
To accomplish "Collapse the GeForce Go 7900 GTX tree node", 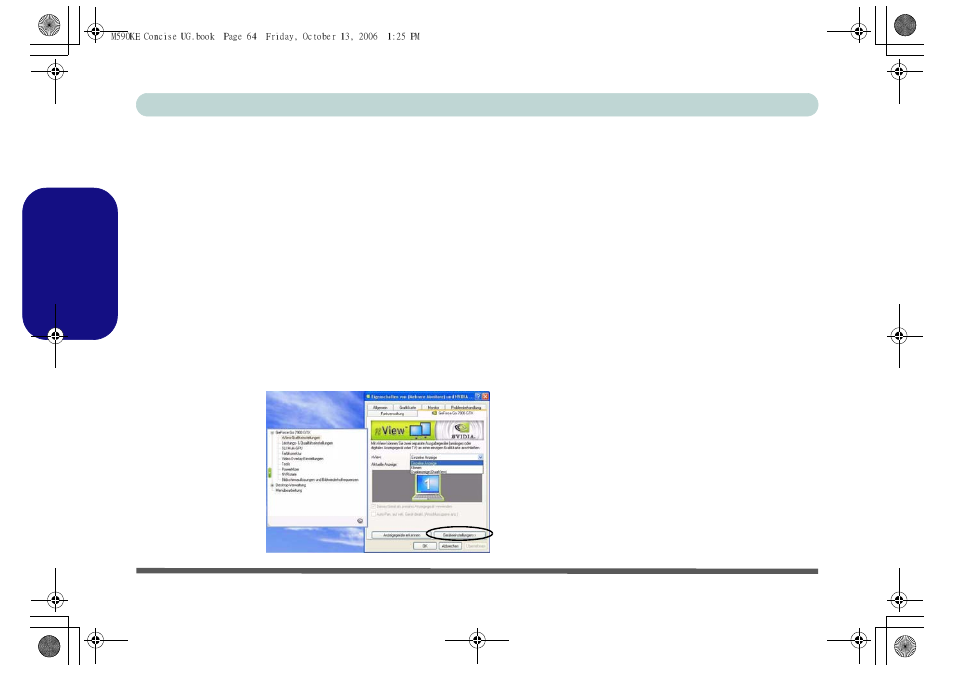I will click(271, 433).
